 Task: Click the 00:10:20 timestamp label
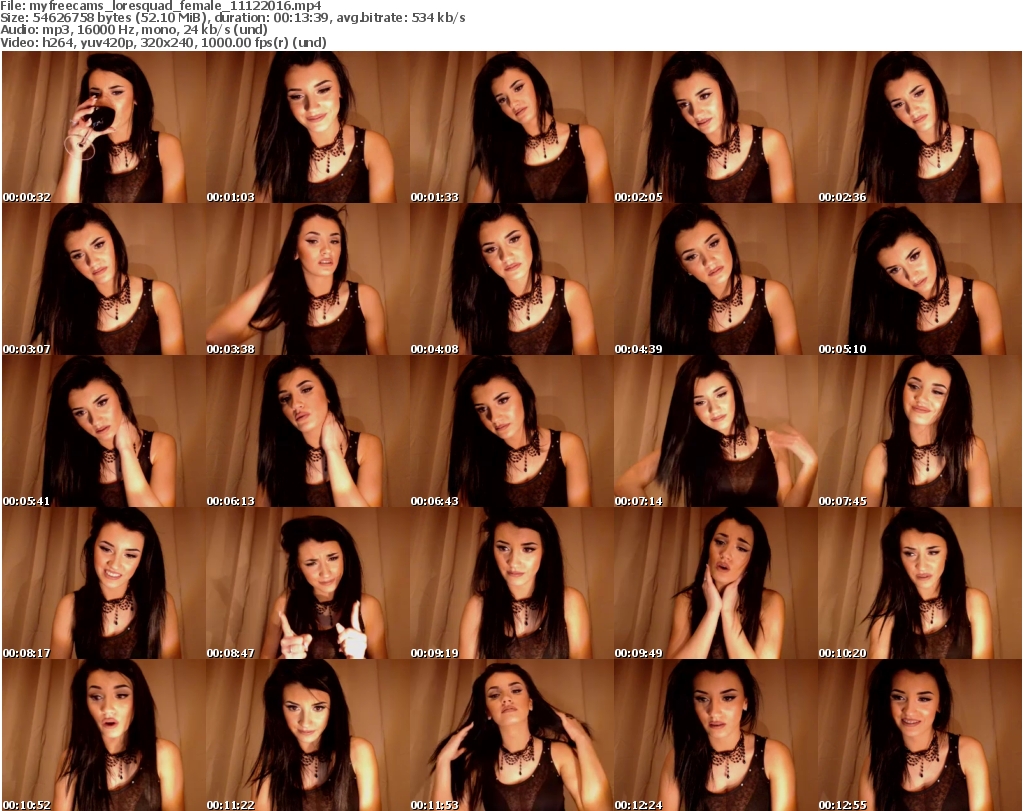842,653
